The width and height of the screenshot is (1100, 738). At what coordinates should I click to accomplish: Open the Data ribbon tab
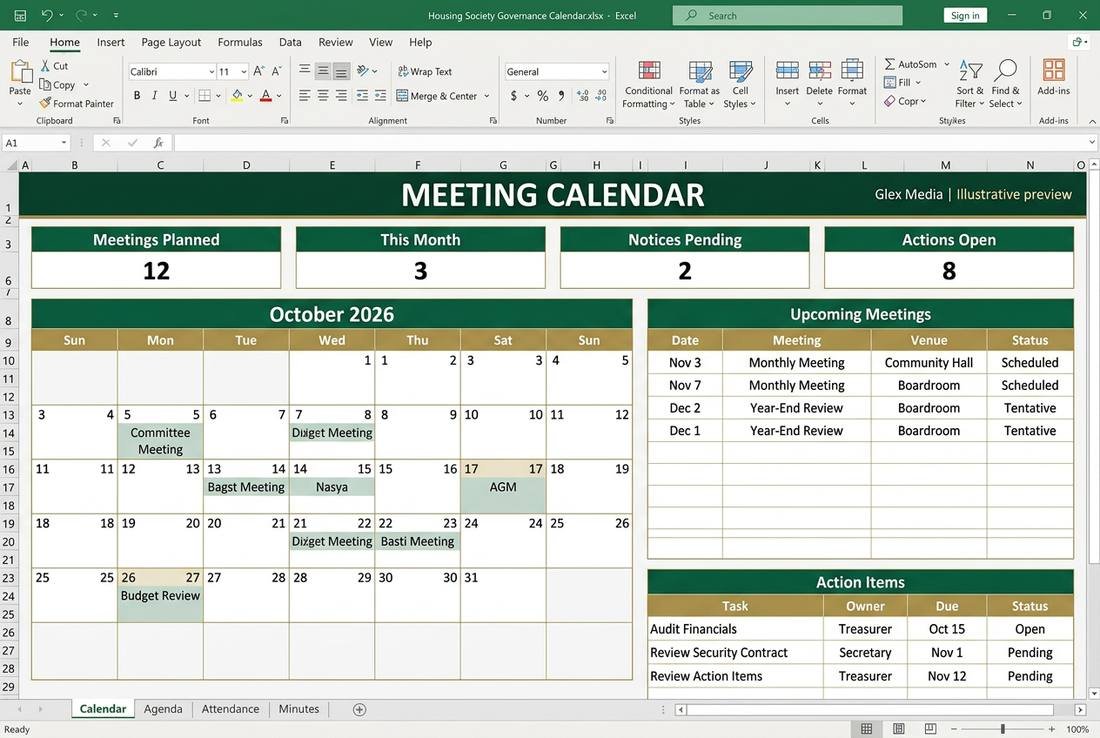[x=290, y=42]
